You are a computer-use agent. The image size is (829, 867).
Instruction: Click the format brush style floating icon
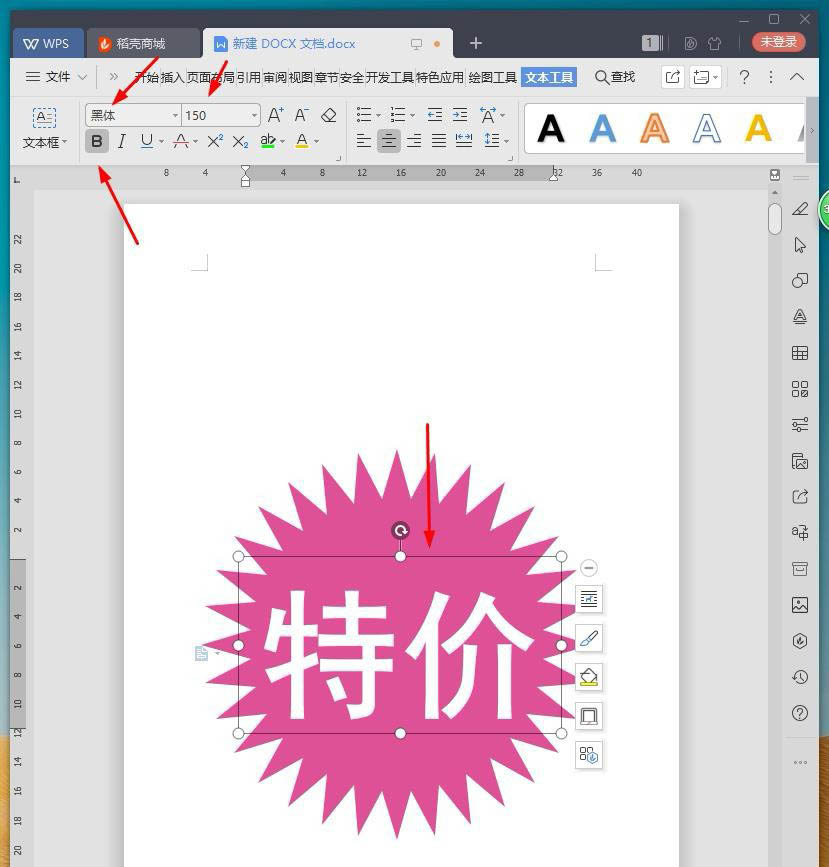589,638
